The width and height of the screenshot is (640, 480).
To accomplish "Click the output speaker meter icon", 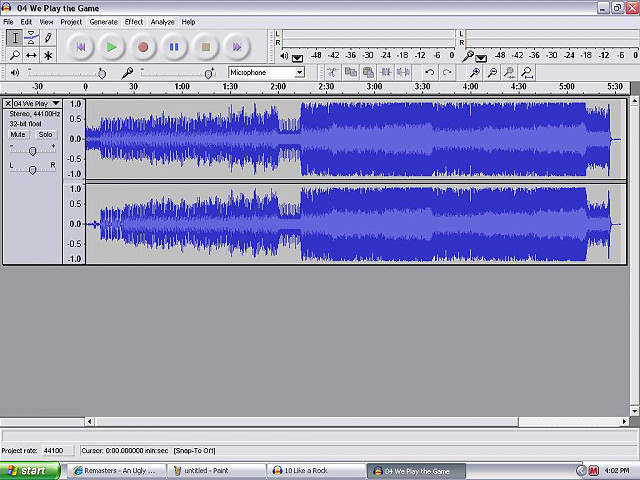I will point(284,56).
